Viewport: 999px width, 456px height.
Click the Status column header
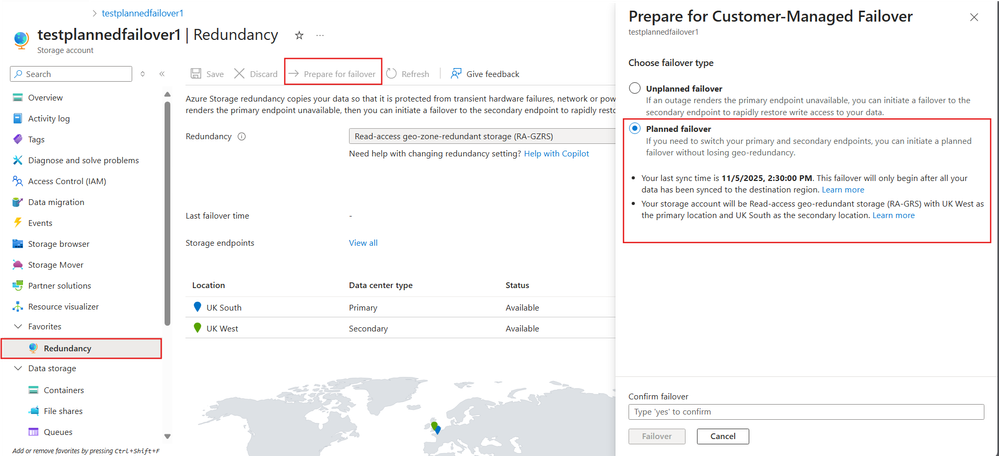[517, 285]
